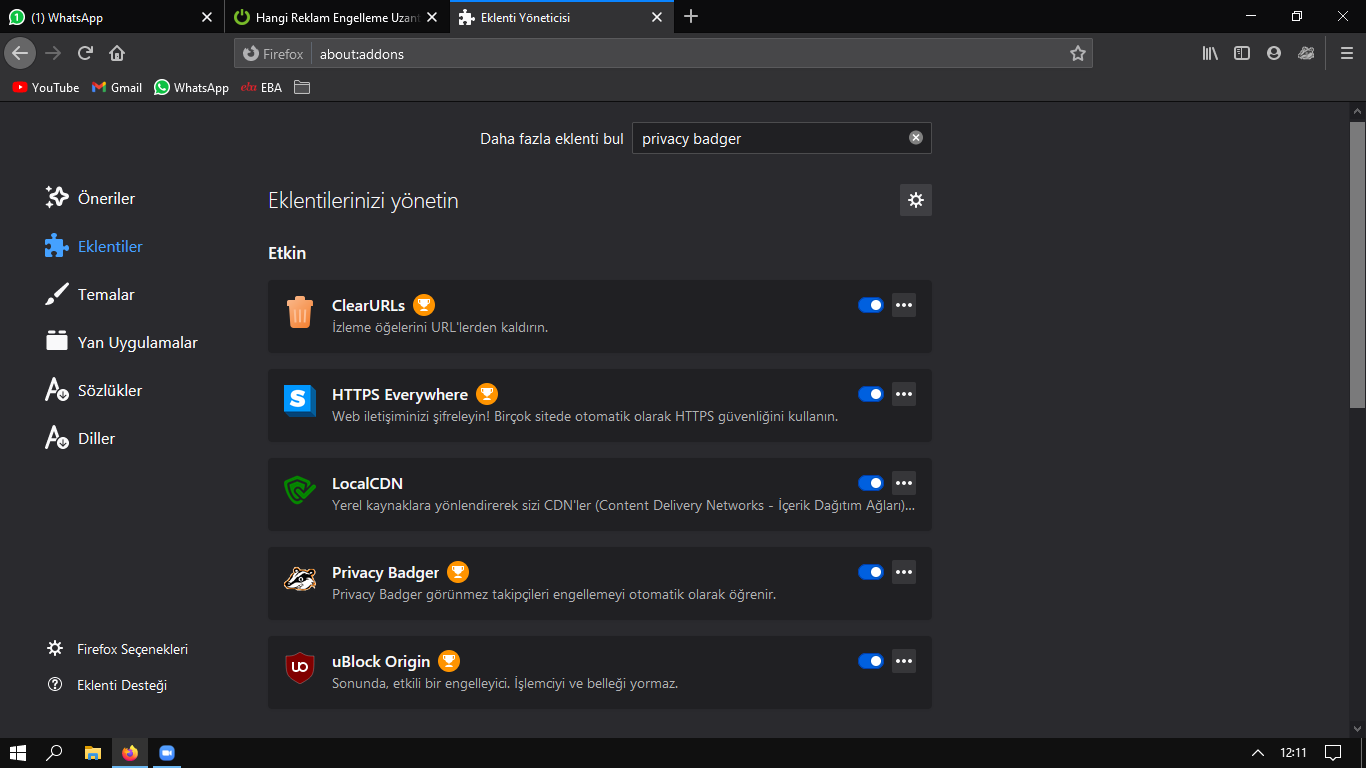
Task: Show the sidebars panel icon
Action: (1242, 53)
